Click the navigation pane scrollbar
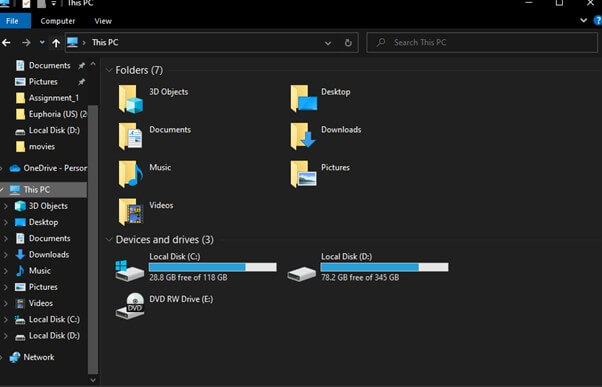Viewport: 602px width, 387px height. pos(93,239)
